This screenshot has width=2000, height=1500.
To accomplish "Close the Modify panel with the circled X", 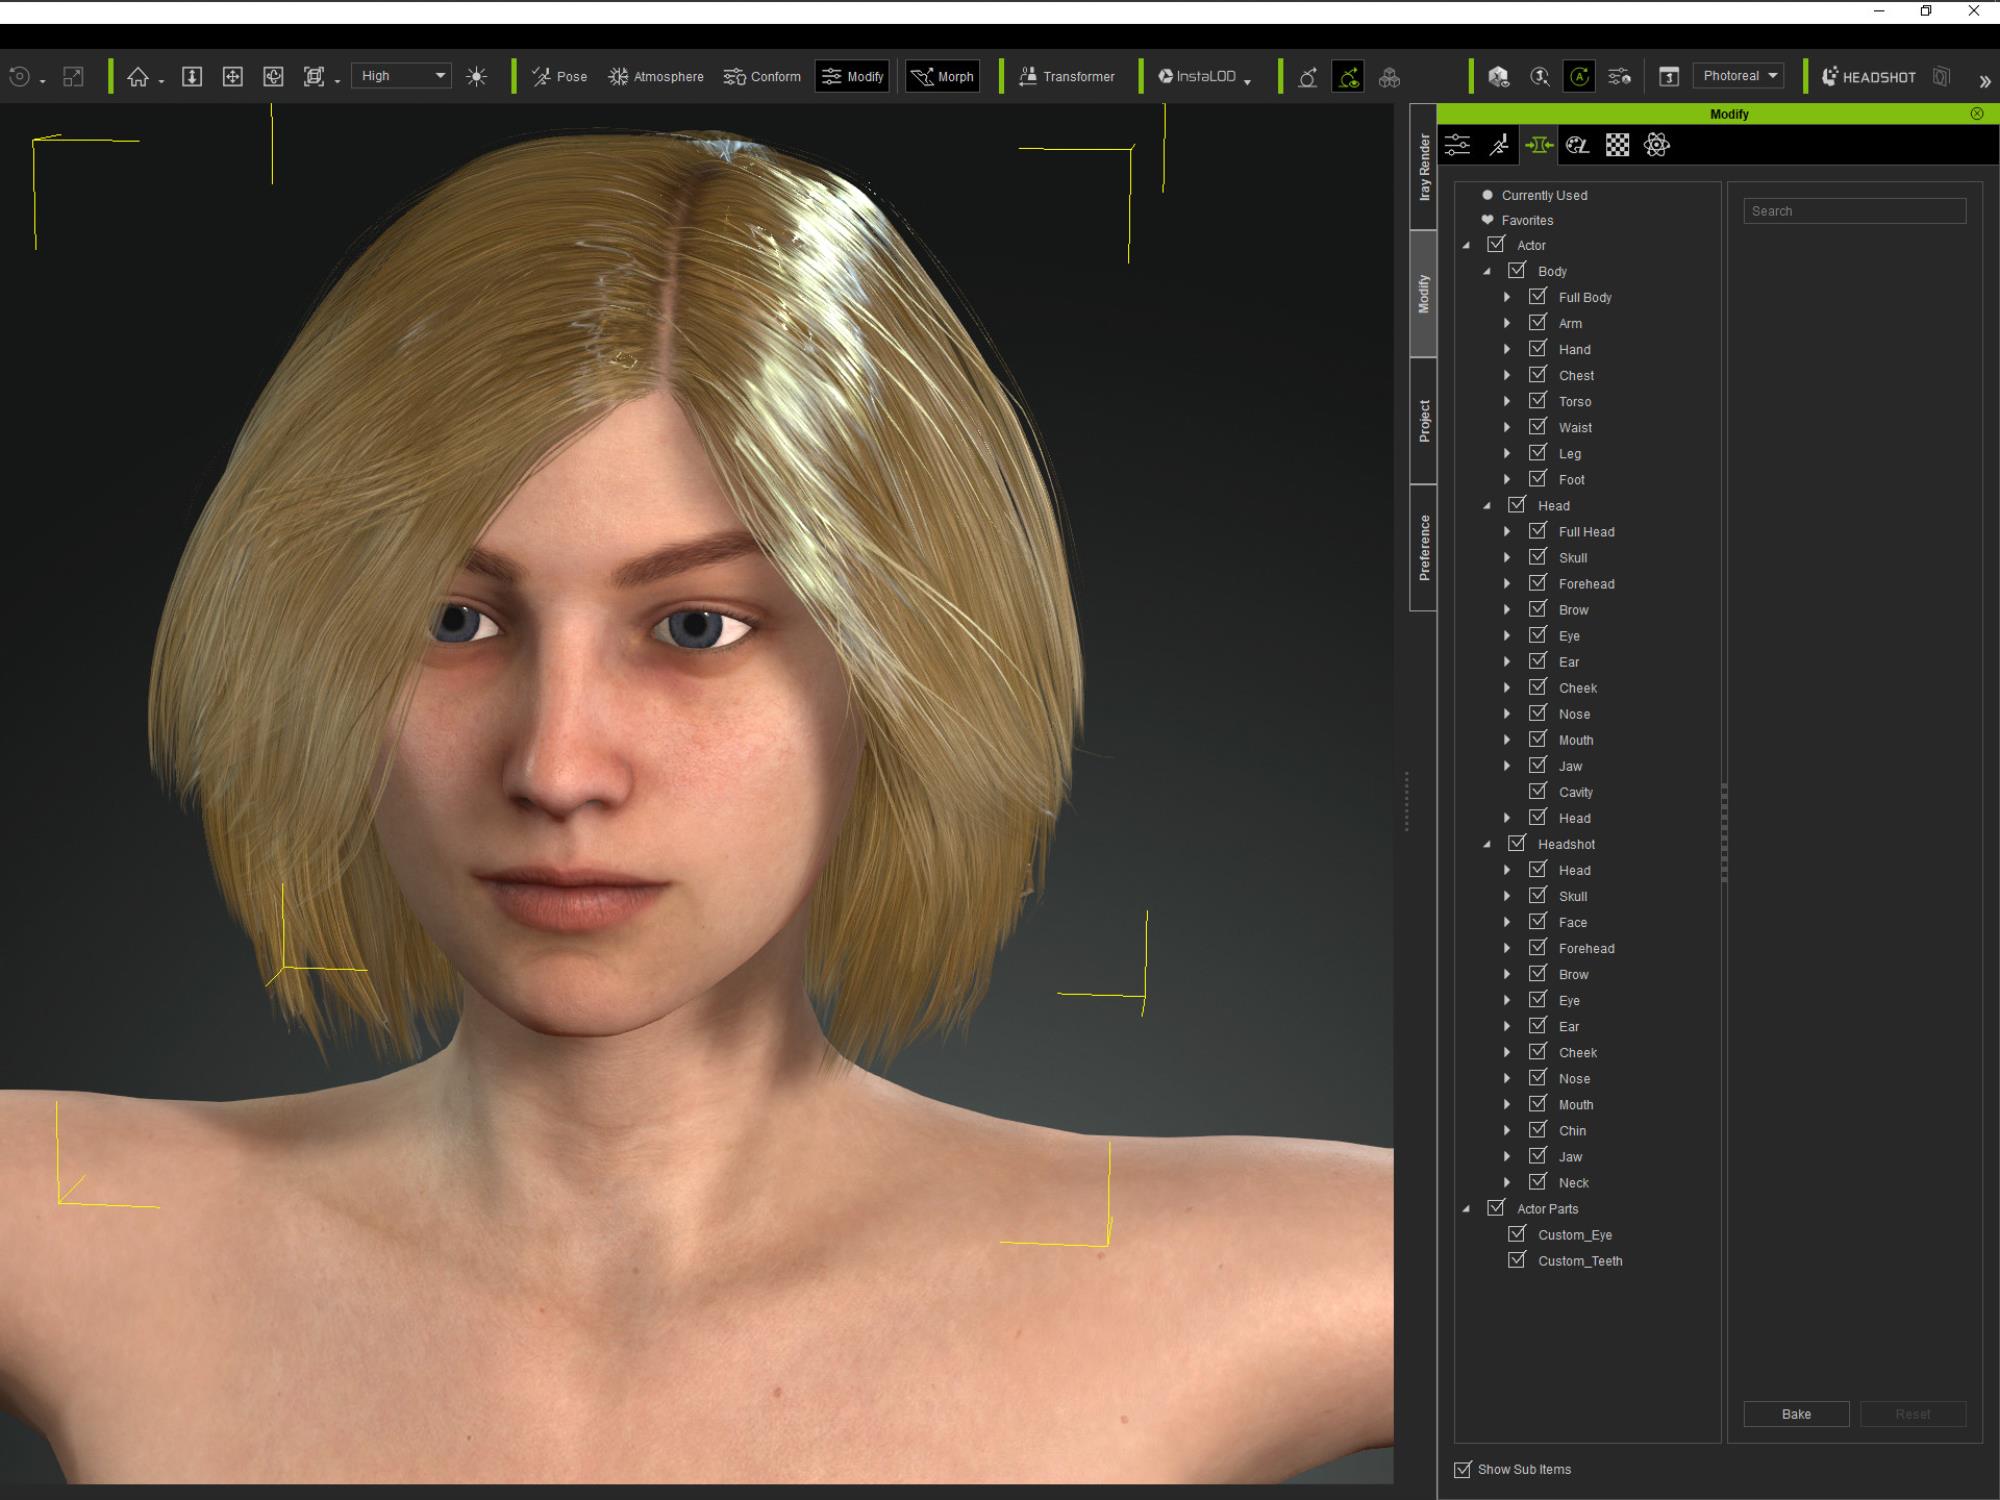I will point(1977,114).
